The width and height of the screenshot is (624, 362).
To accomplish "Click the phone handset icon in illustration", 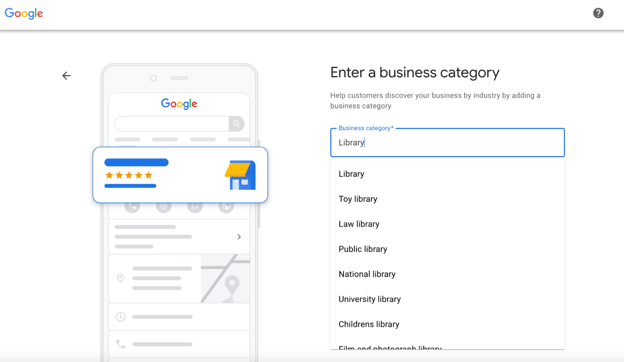I will pos(120,344).
